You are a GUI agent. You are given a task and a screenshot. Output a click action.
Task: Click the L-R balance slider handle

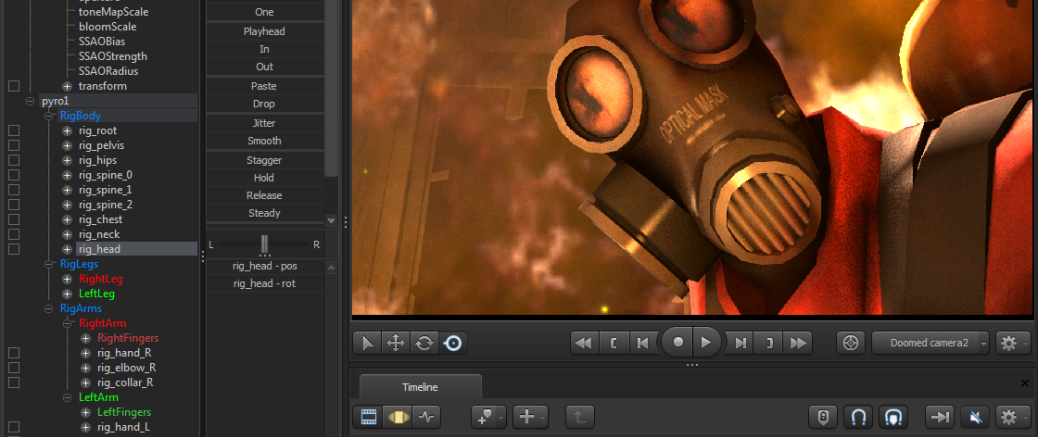click(x=265, y=244)
